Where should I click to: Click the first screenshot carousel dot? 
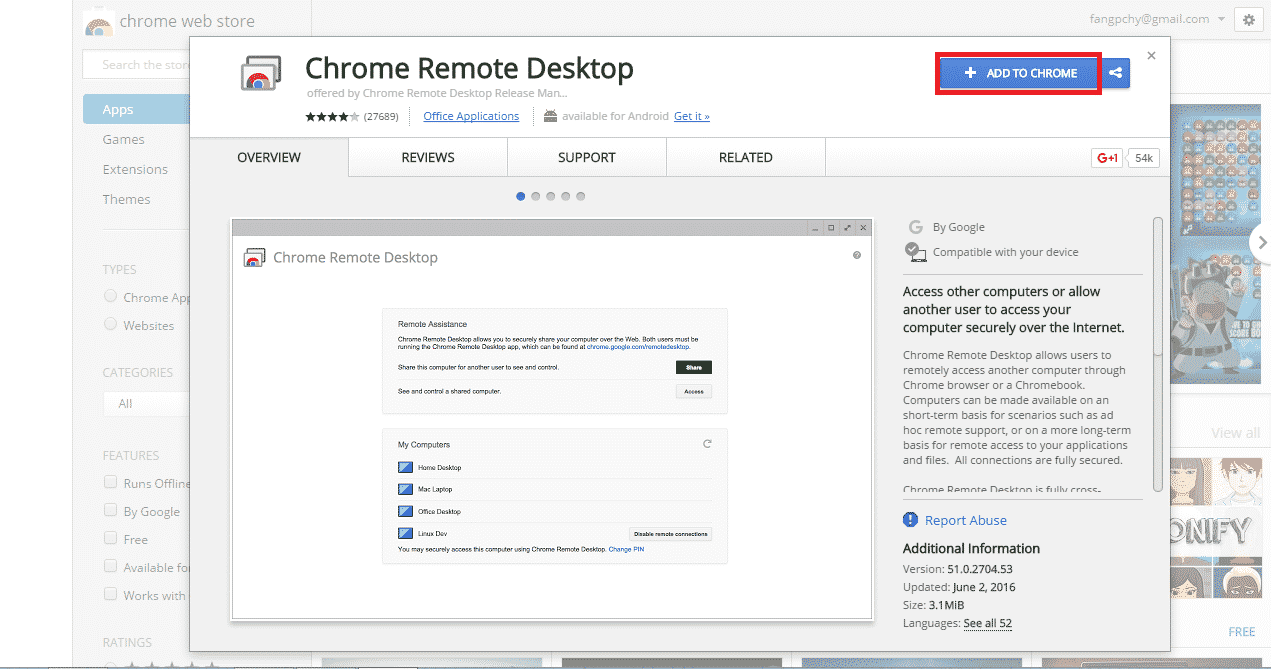(521, 196)
